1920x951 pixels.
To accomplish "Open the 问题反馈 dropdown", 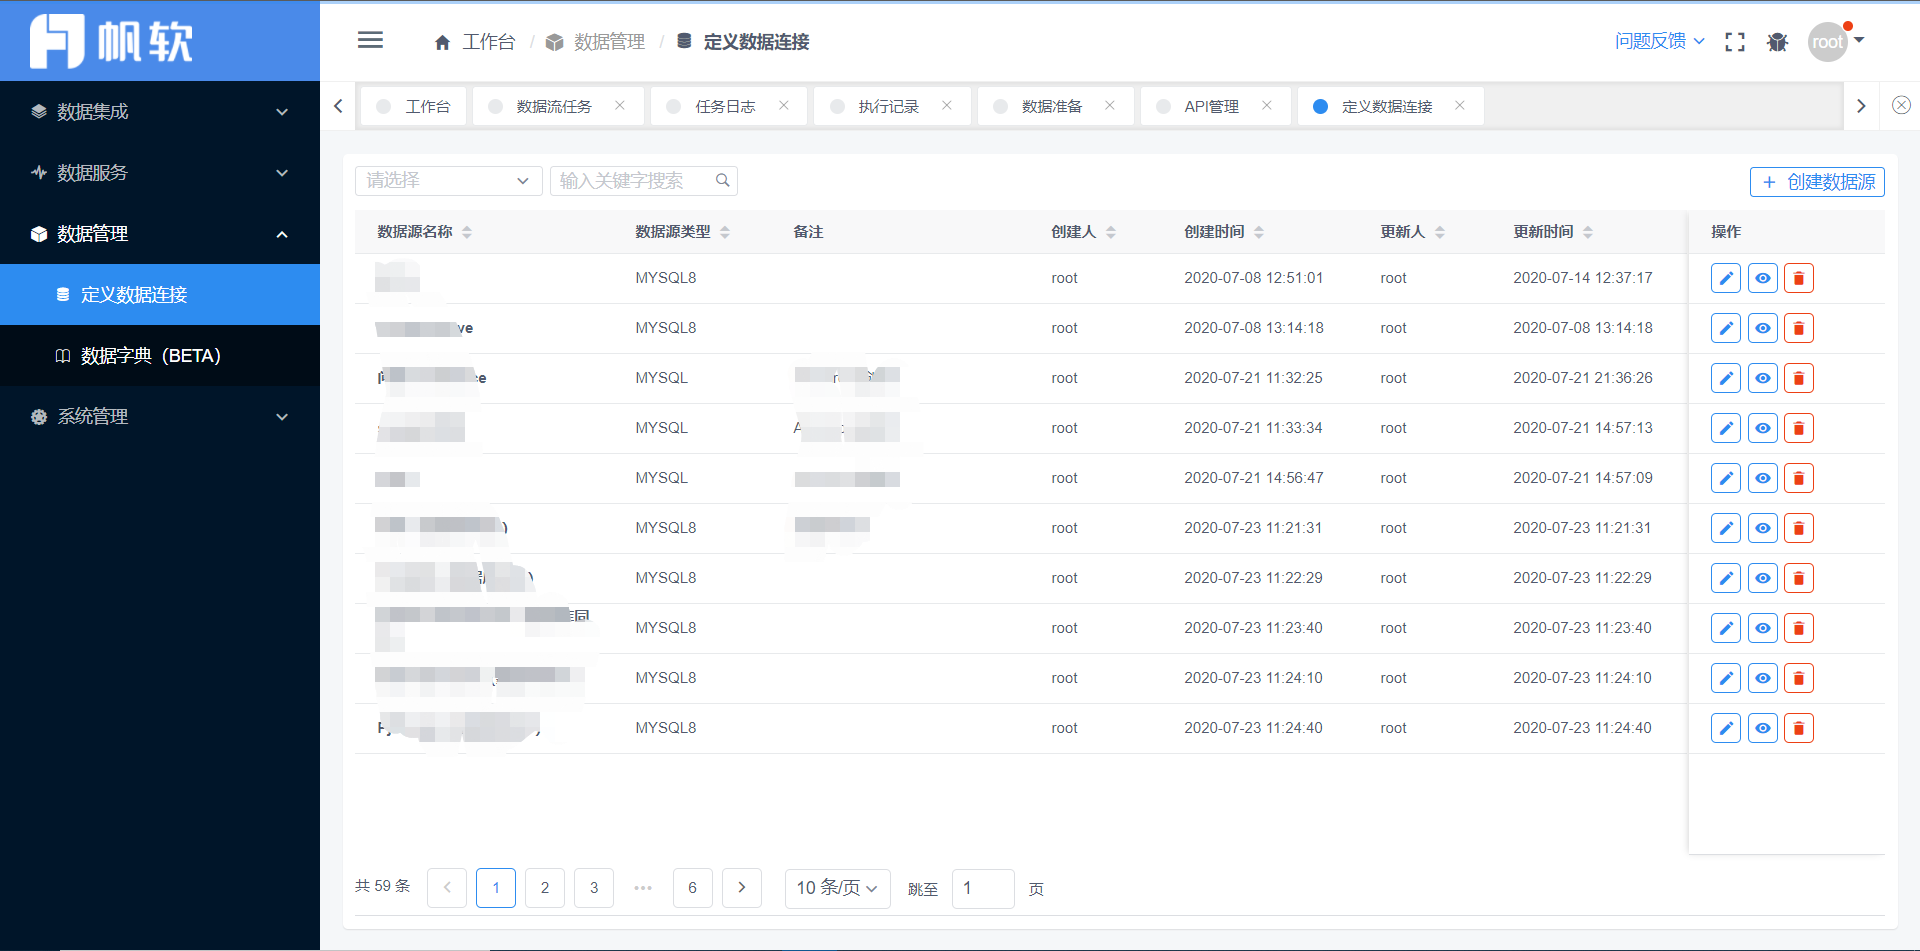I will (x=1660, y=41).
